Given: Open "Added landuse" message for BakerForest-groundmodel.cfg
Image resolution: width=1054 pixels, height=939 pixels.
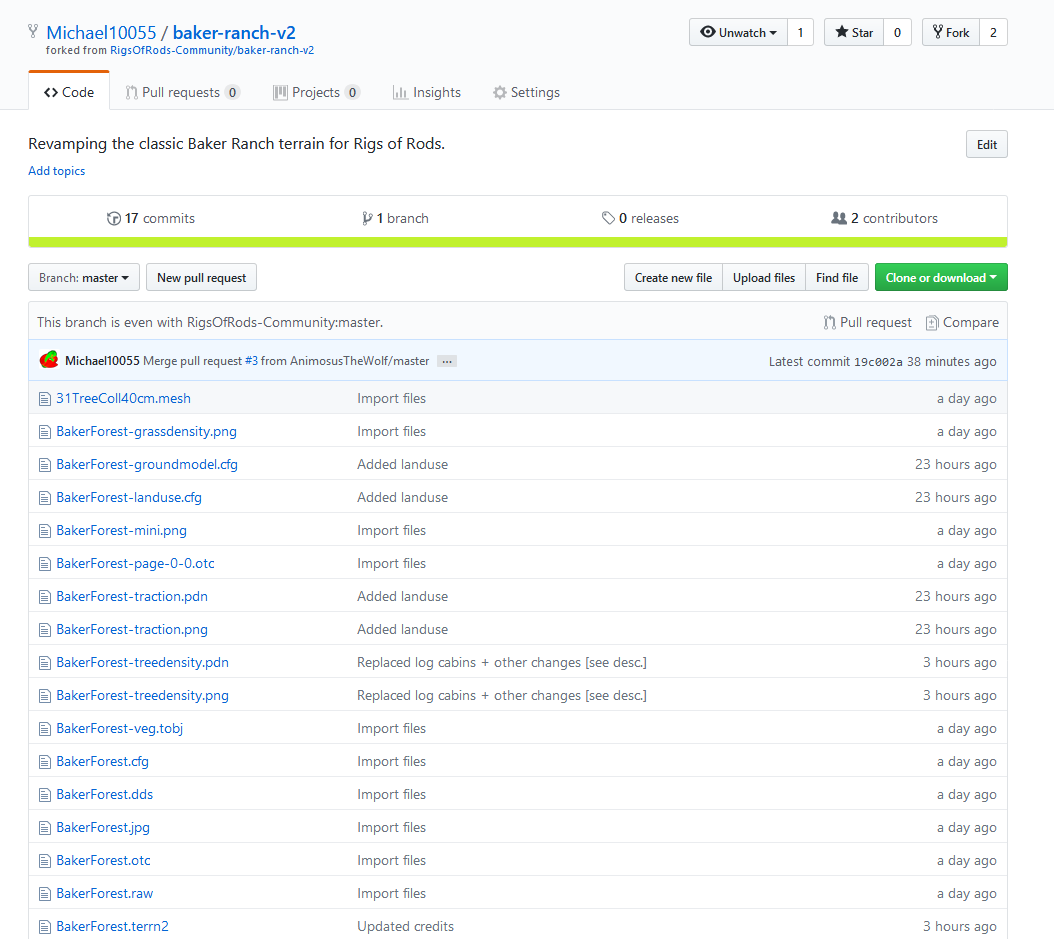Looking at the screenshot, I should tap(403, 464).
